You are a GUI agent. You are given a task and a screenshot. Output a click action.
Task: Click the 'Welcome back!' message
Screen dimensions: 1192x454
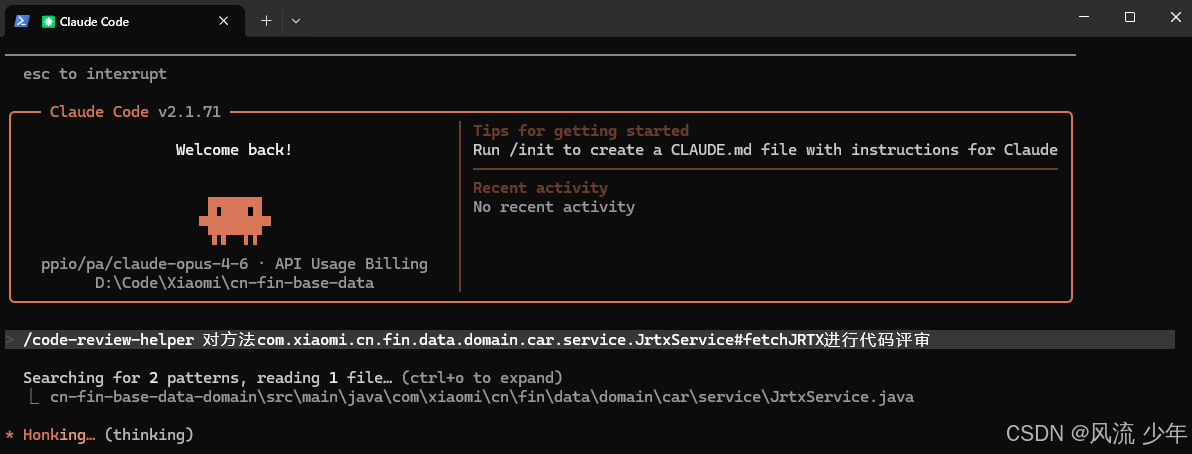234,150
